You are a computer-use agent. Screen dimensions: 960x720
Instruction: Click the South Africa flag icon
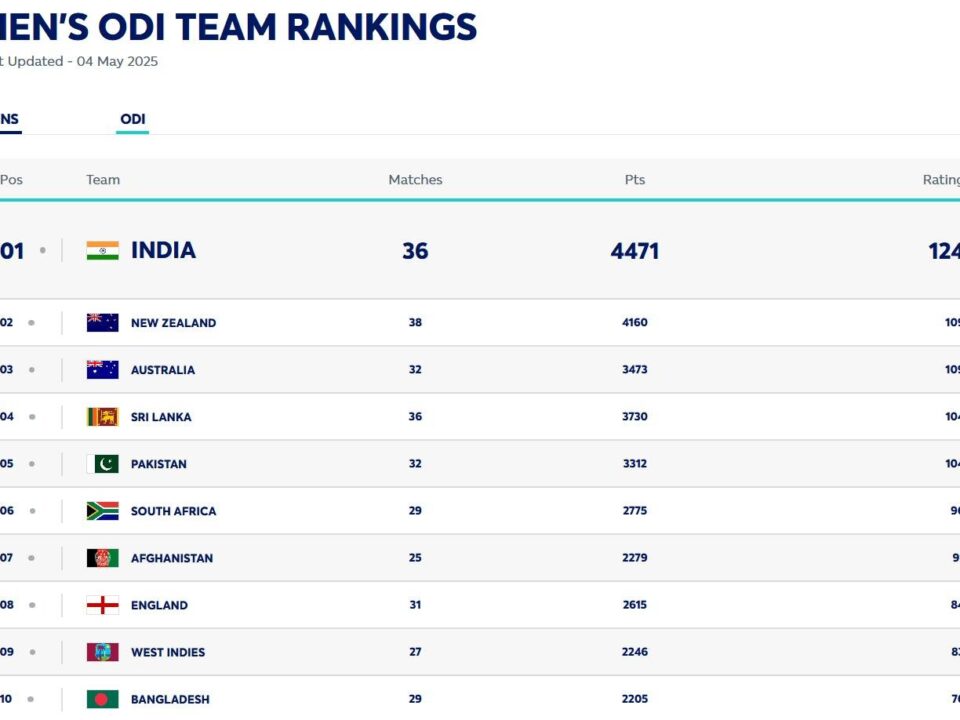coord(102,511)
